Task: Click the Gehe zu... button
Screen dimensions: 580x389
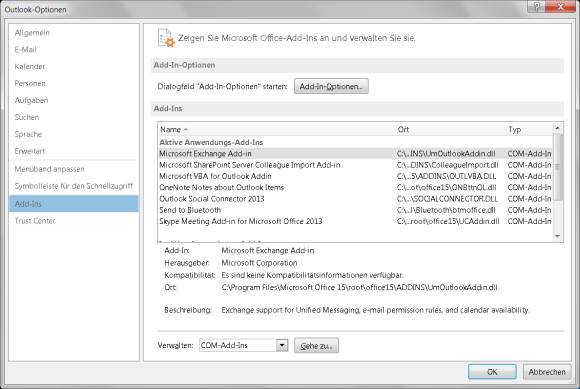Action: click(316, 345)
